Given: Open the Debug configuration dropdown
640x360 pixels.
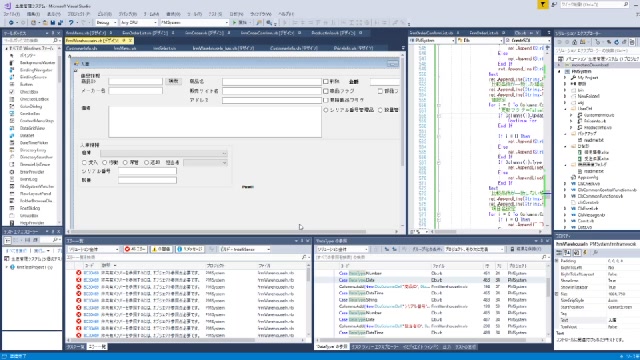Looking at the screenshot, I should tap(106, 22).
